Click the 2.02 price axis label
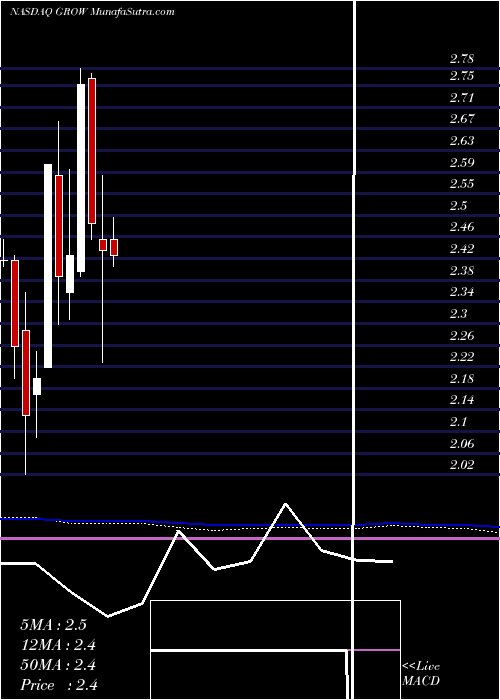 click(x=462, y=465)
